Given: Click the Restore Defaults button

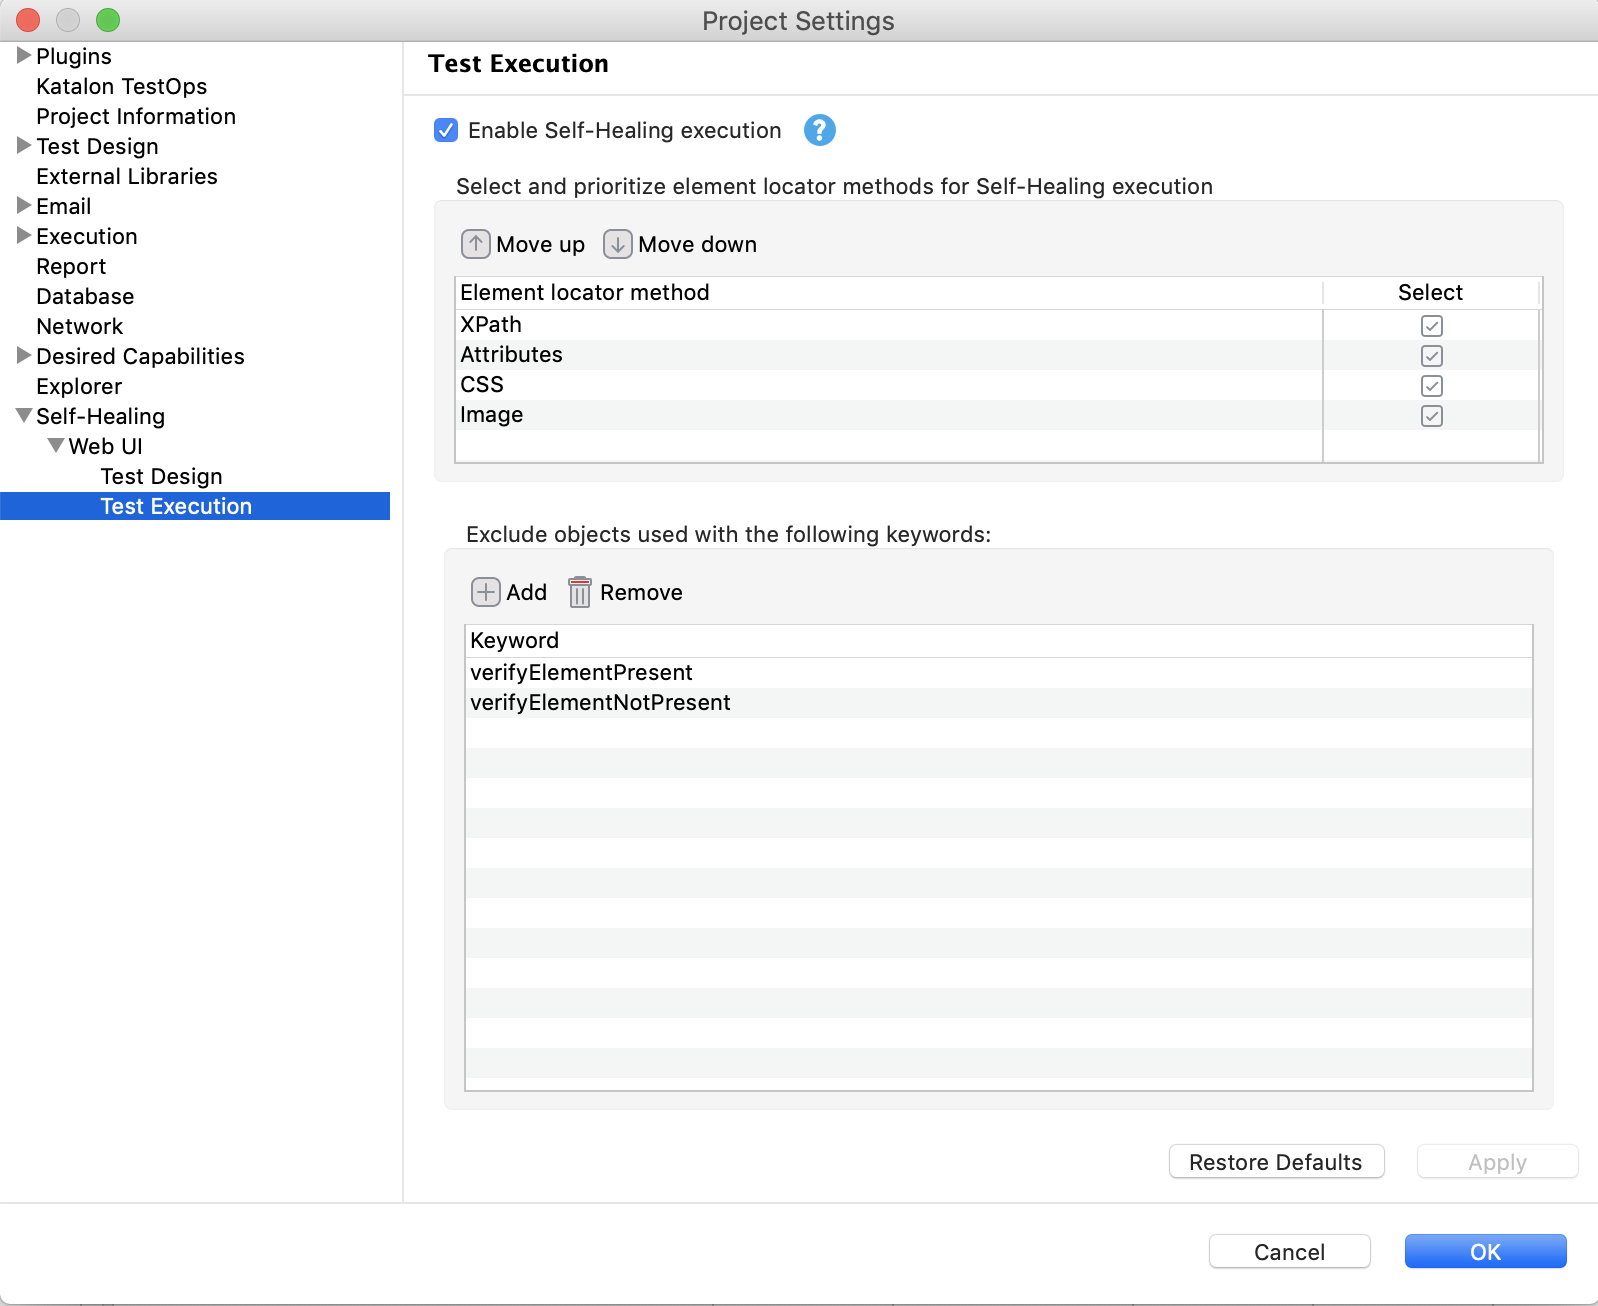Looking at the screenshot, I should pyautogui.click(x=1275, y=1162).
